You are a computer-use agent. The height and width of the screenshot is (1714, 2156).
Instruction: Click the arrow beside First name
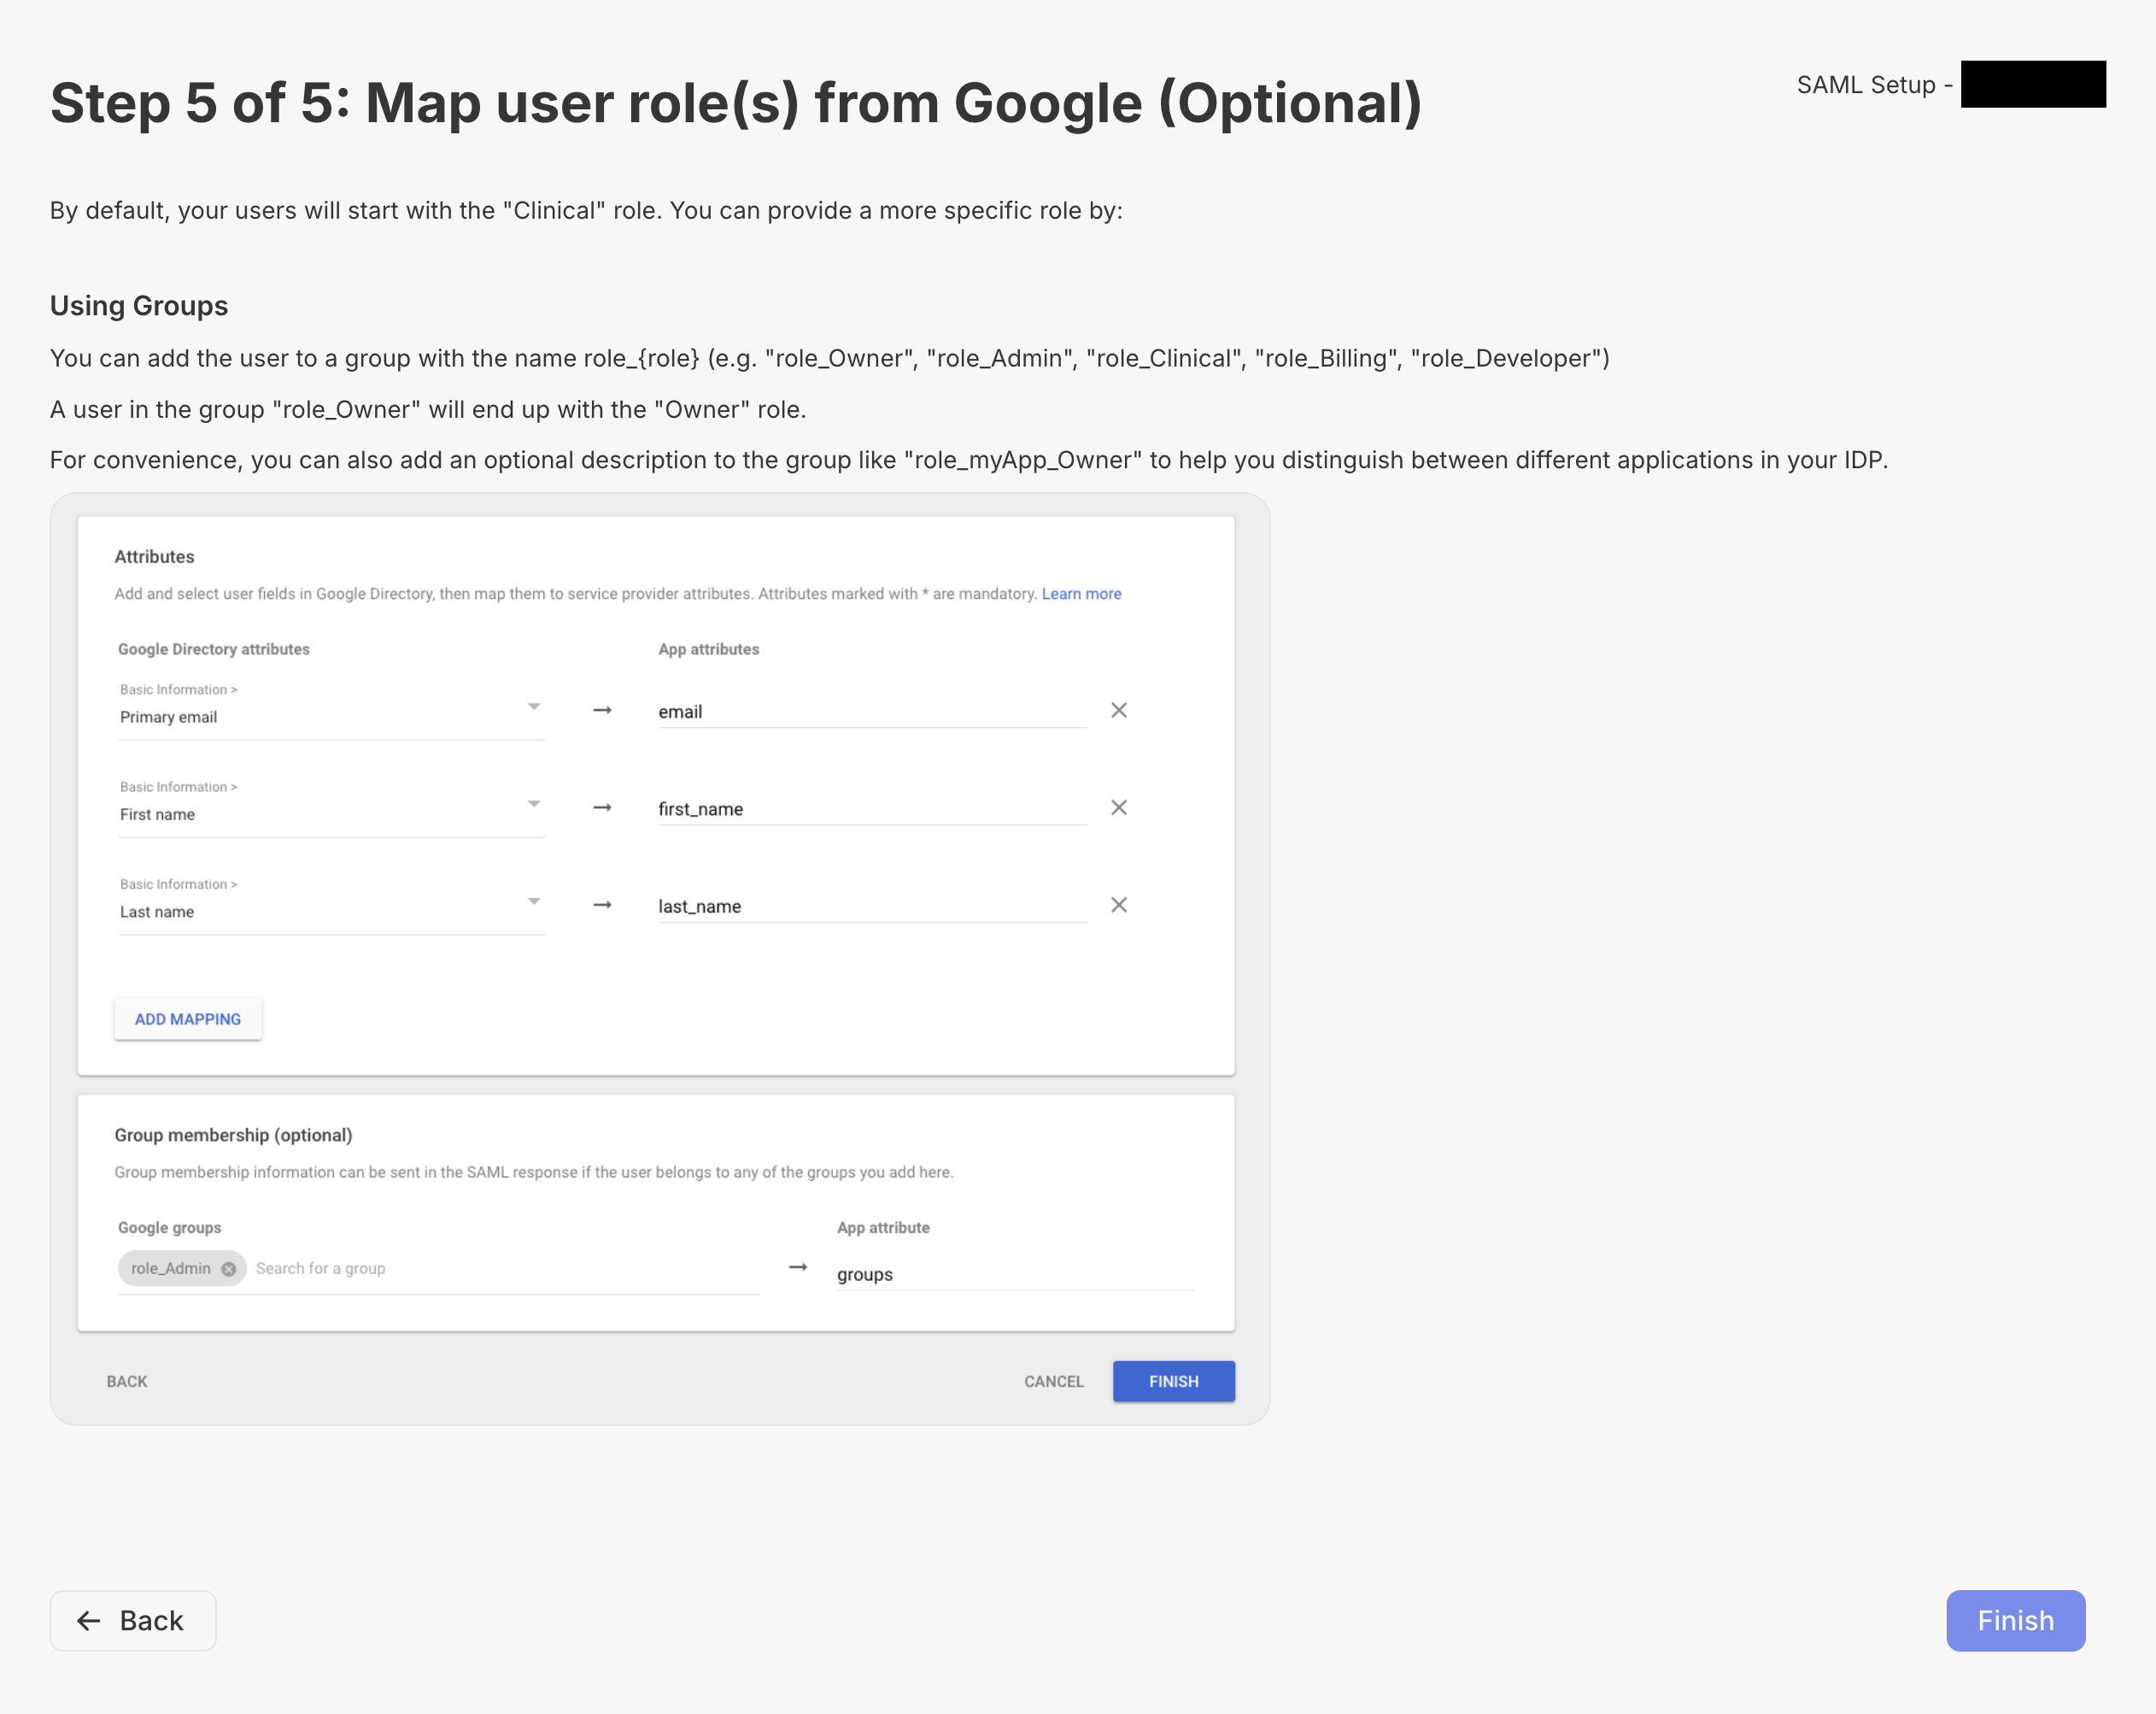(x=602, y=807)
